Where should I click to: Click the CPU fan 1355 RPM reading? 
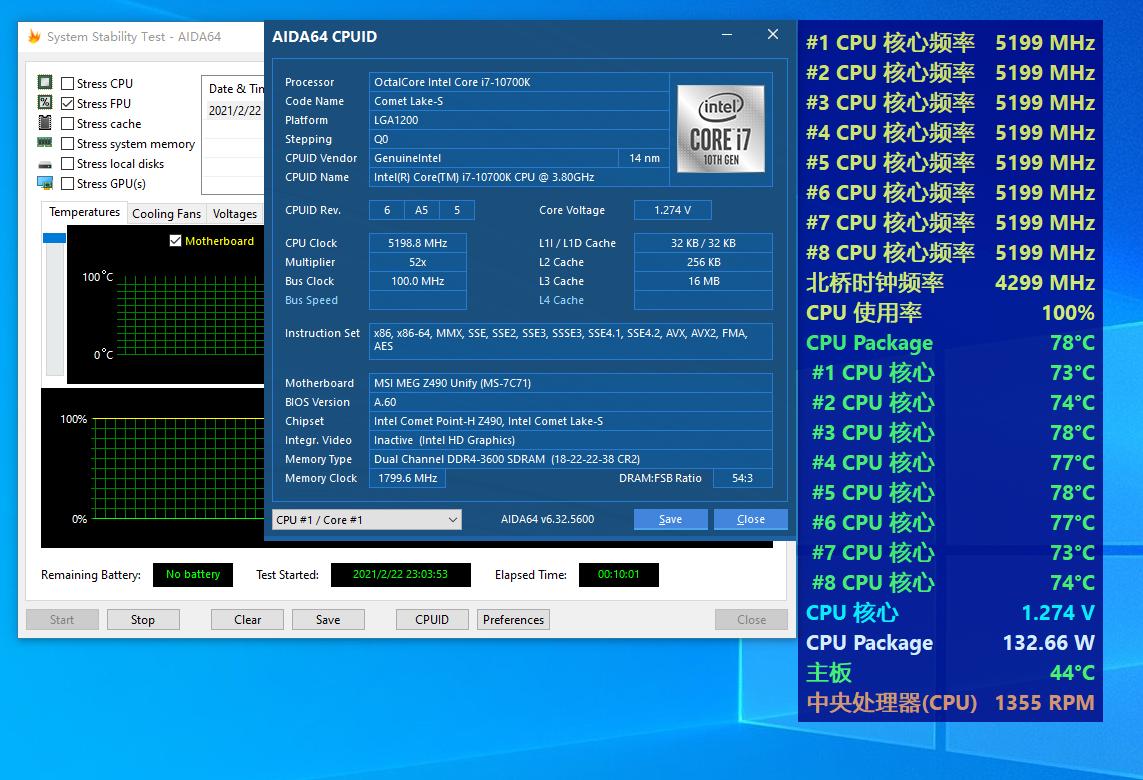[950, 703]
